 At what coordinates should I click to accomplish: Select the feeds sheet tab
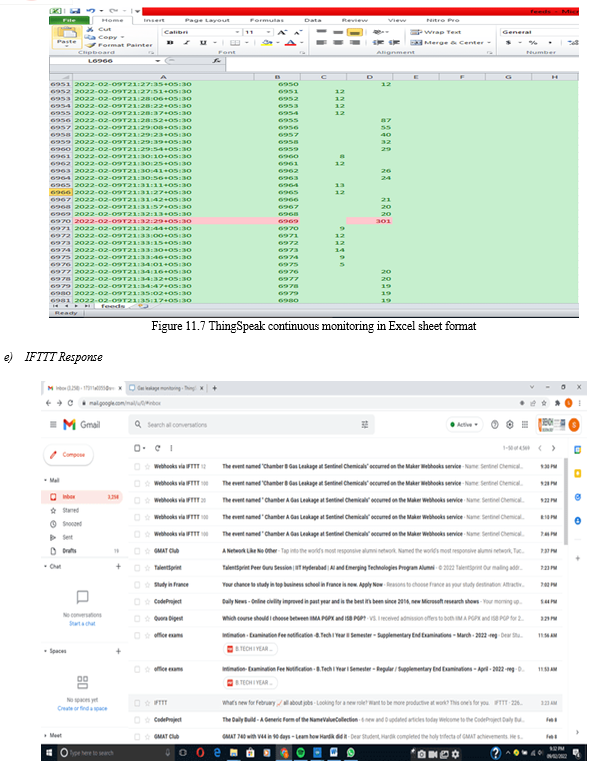pos(113,306)
